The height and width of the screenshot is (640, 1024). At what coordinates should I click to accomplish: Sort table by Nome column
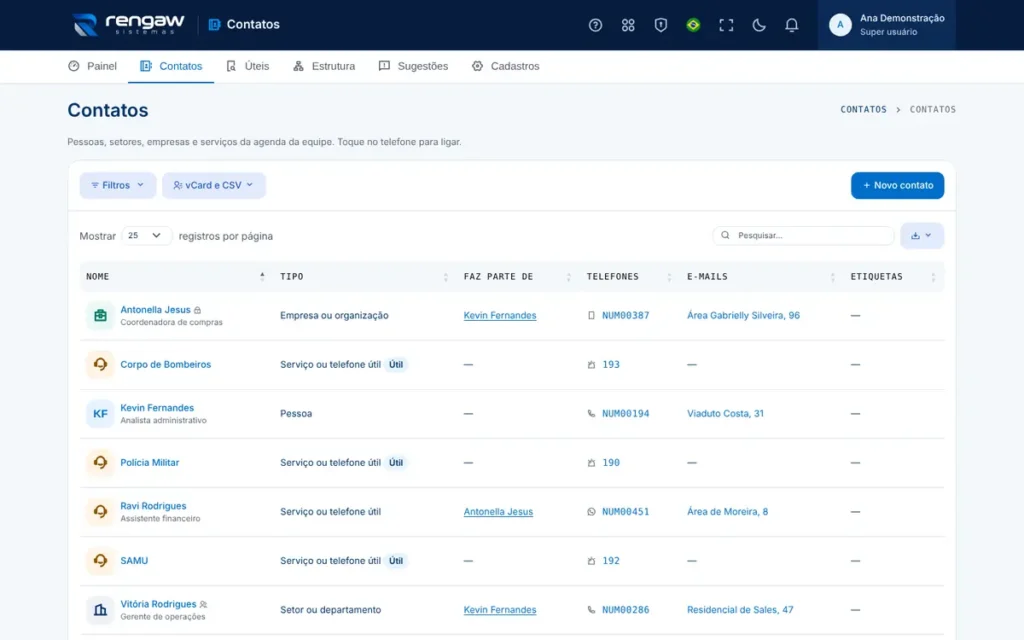(176, 277)
